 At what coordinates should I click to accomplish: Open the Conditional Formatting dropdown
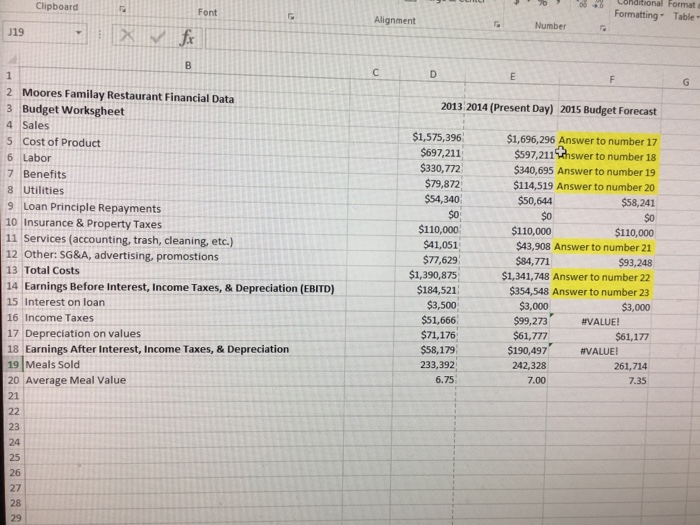[639, 10]
